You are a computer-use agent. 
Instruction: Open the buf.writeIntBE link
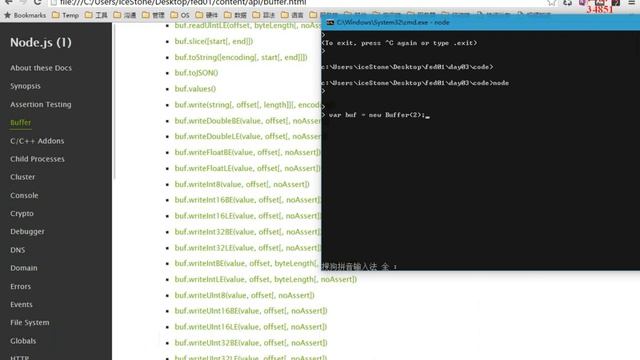click(x=248, y=263)
